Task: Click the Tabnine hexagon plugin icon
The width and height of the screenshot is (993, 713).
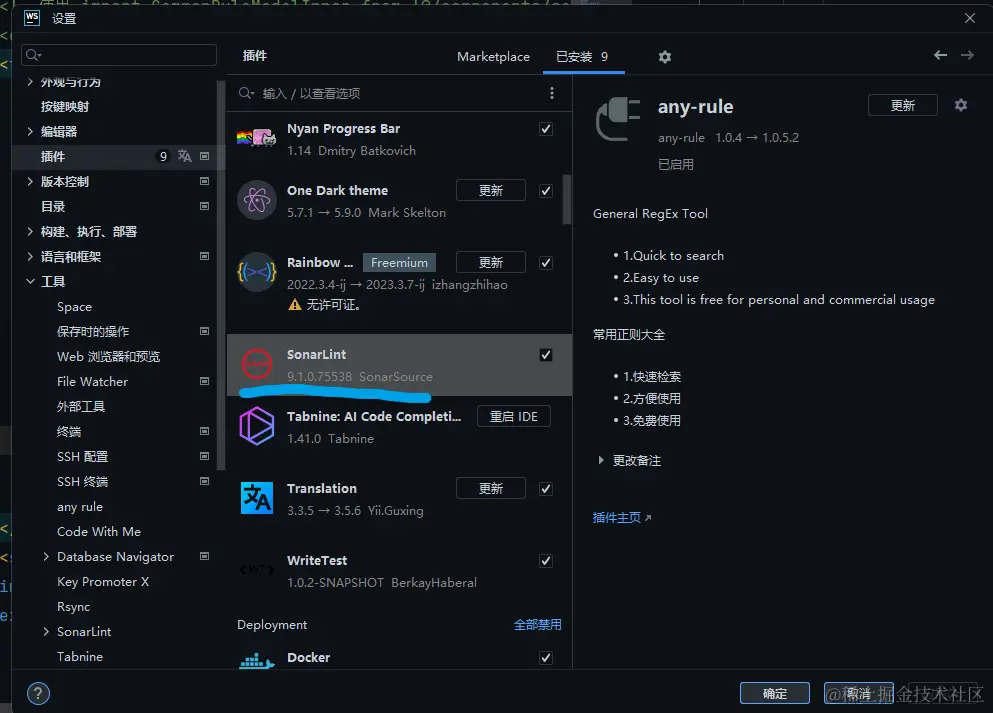Action: tap(256, 425)
